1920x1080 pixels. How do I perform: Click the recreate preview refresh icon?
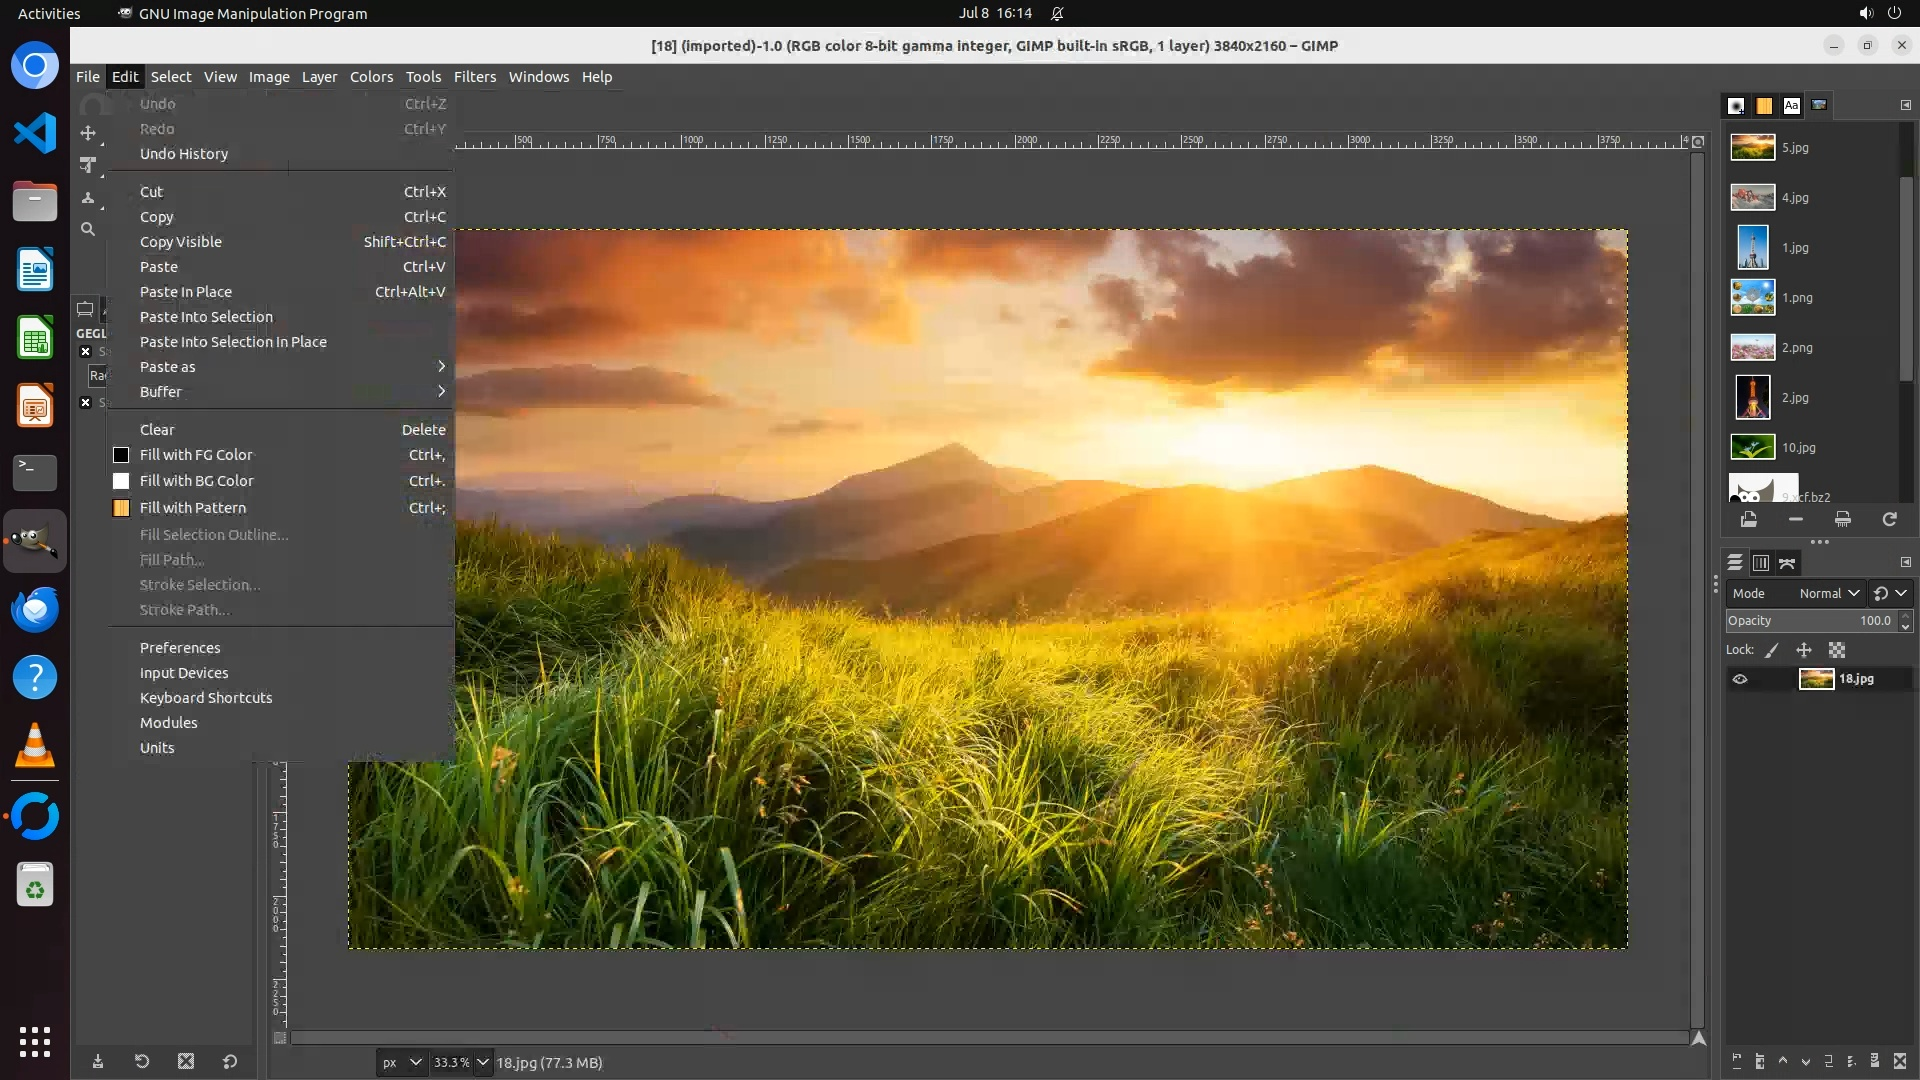[x=1889, y=519]
